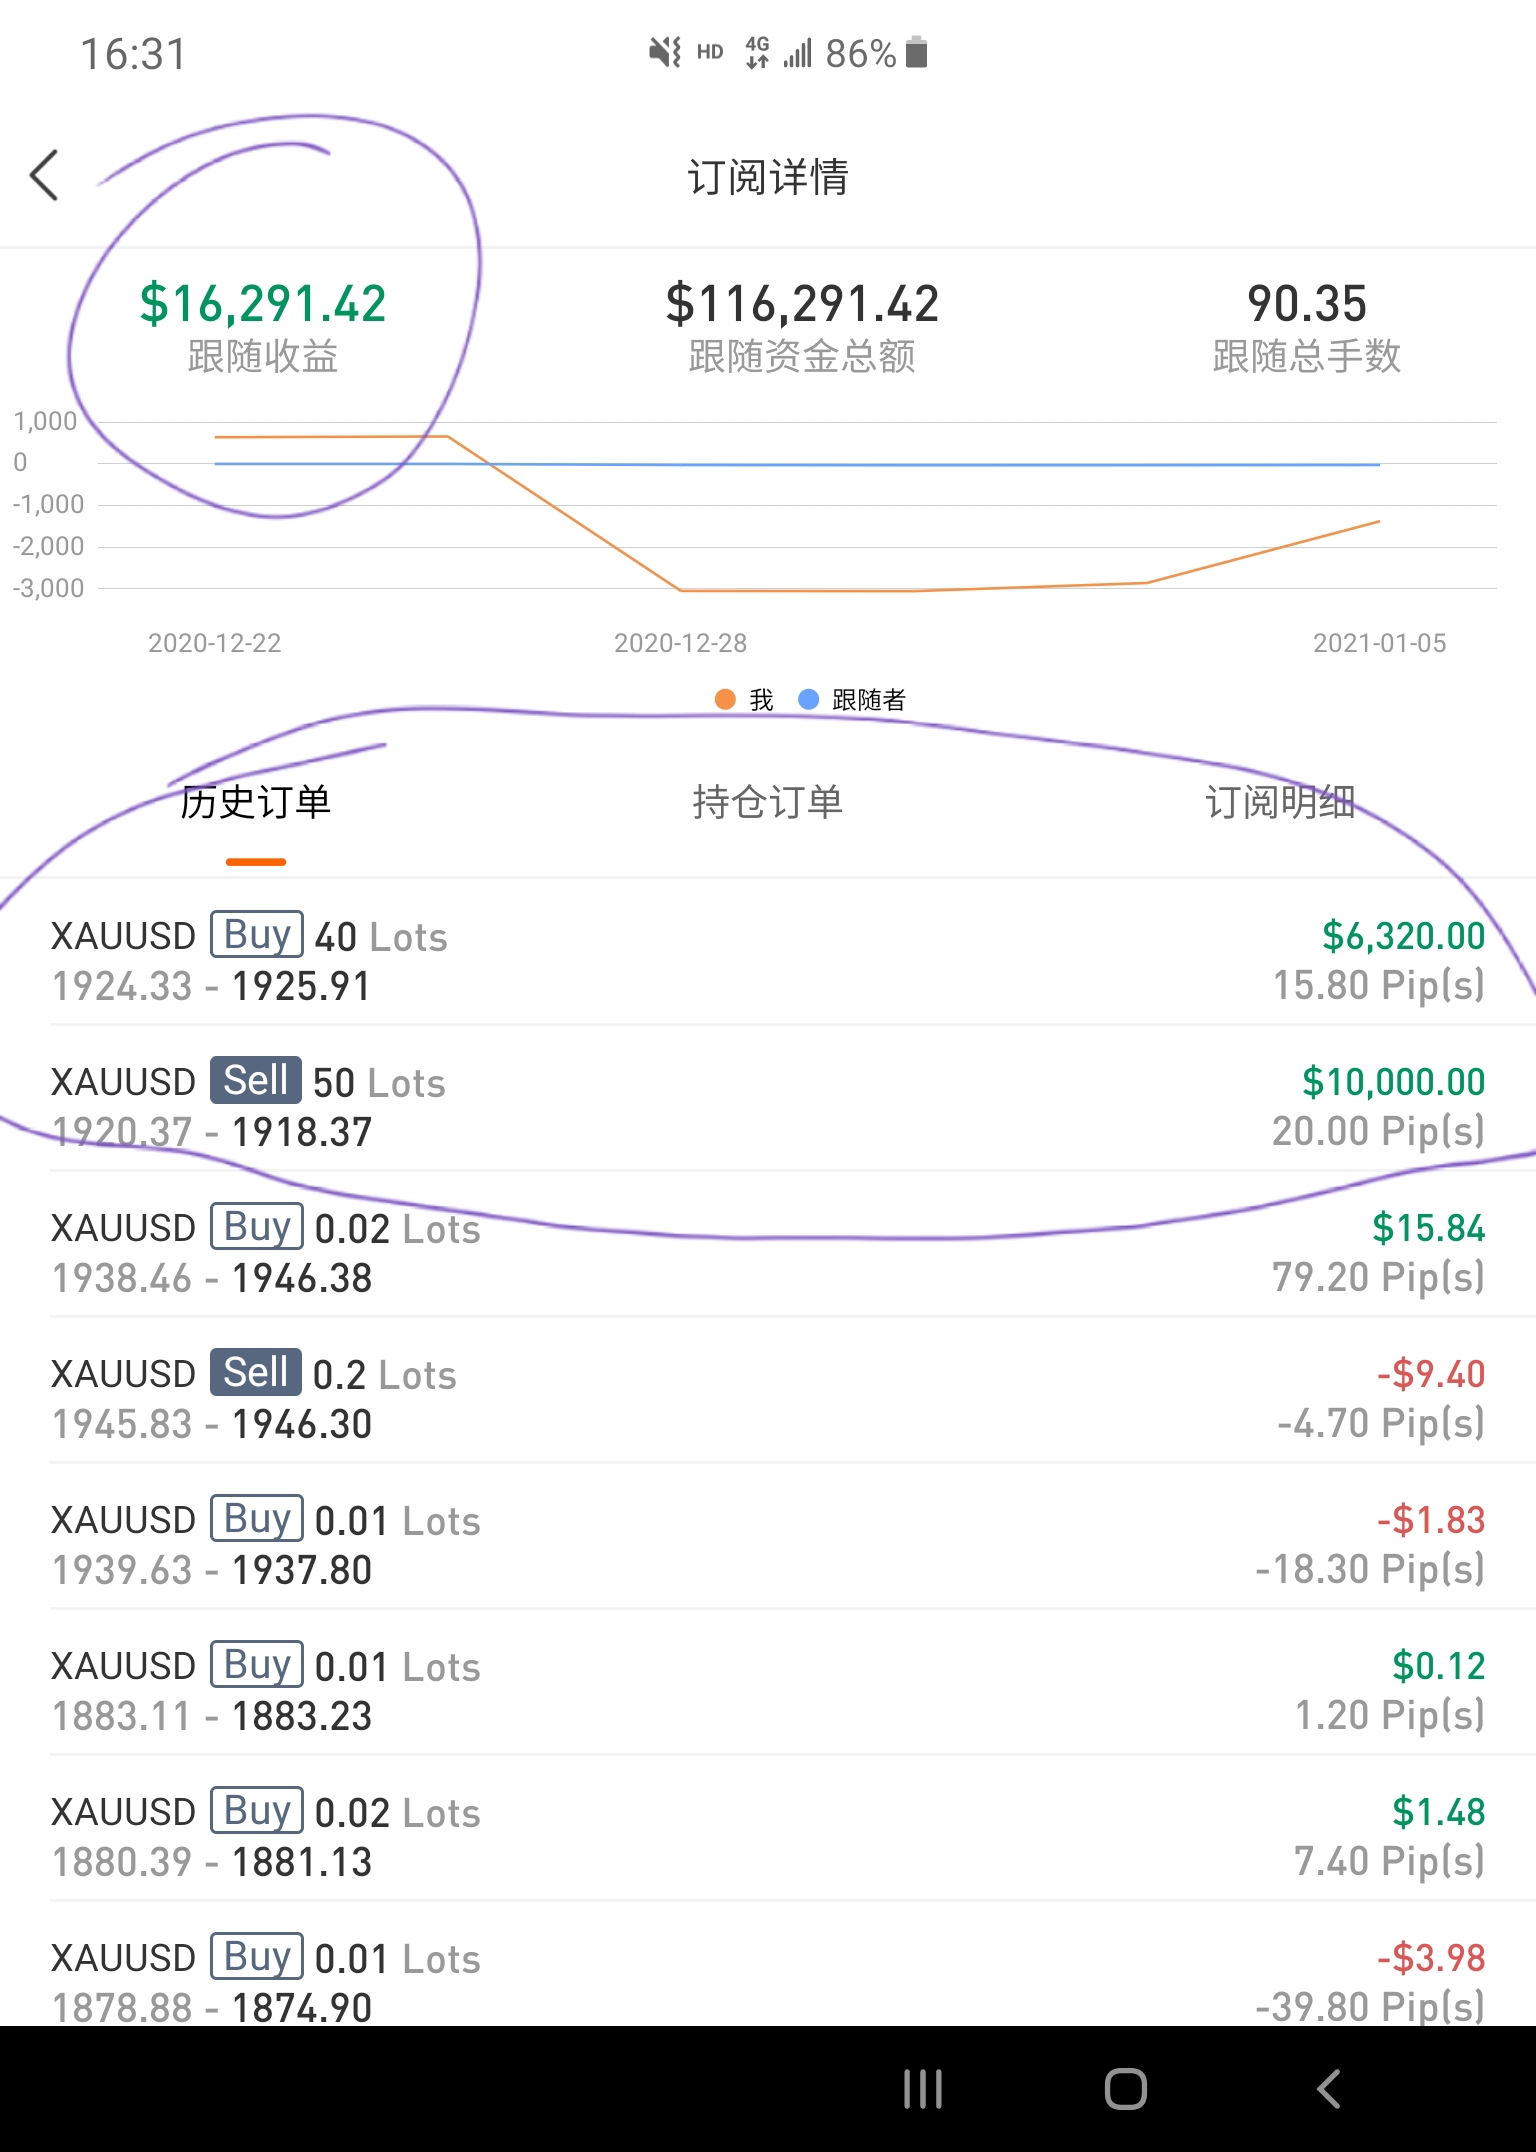Viewport: 1536px width, 2152px height.
Task: Tap the $15.84 profit amount
Action: click(1429, 1228)
